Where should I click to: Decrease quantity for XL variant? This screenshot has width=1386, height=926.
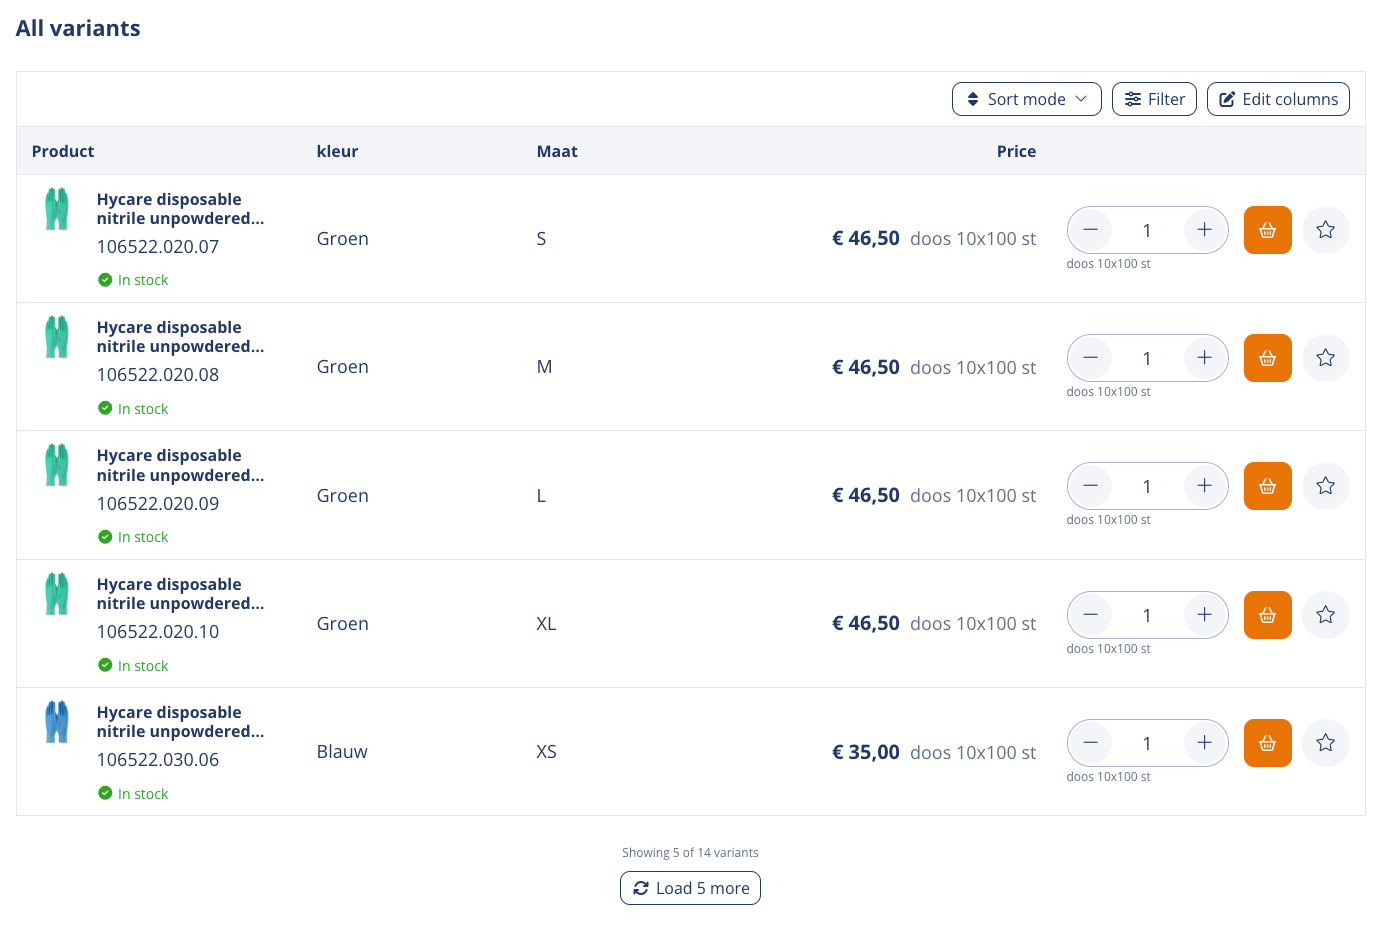1091,615
